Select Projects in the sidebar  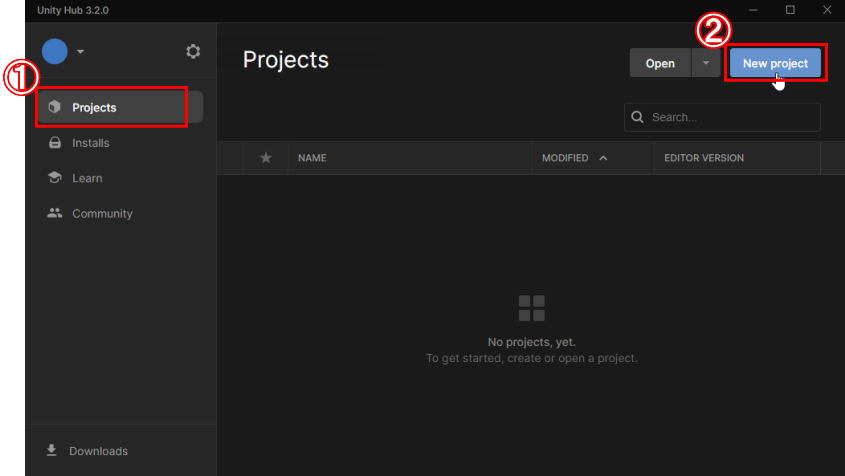point(120,107)
